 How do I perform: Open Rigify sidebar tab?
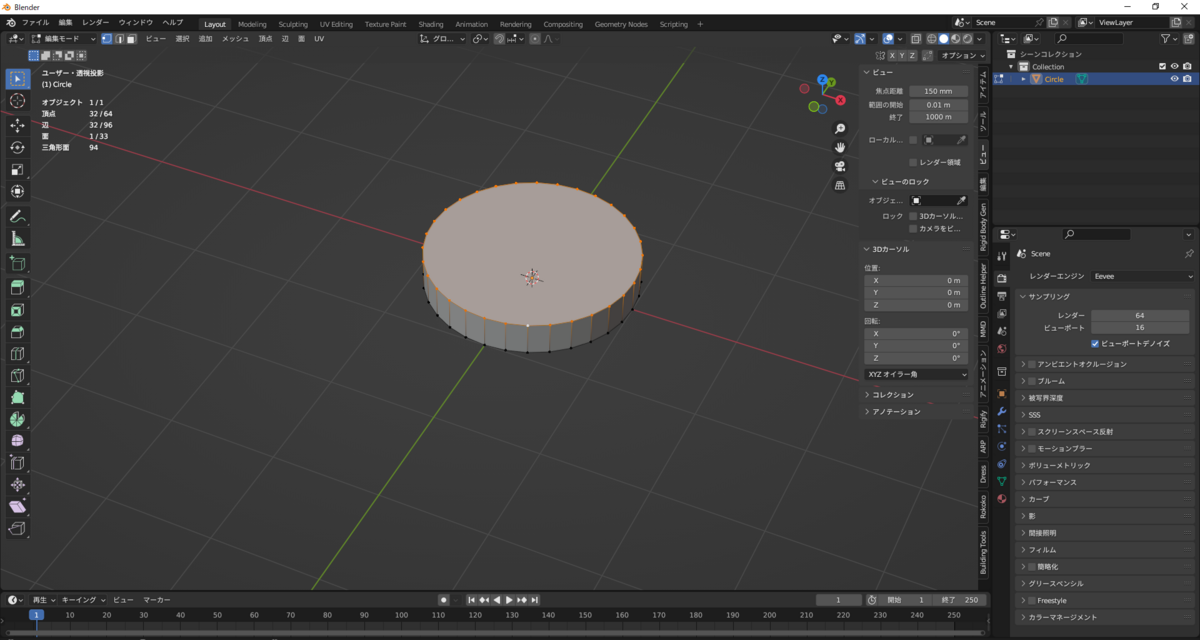pos(983,417)
